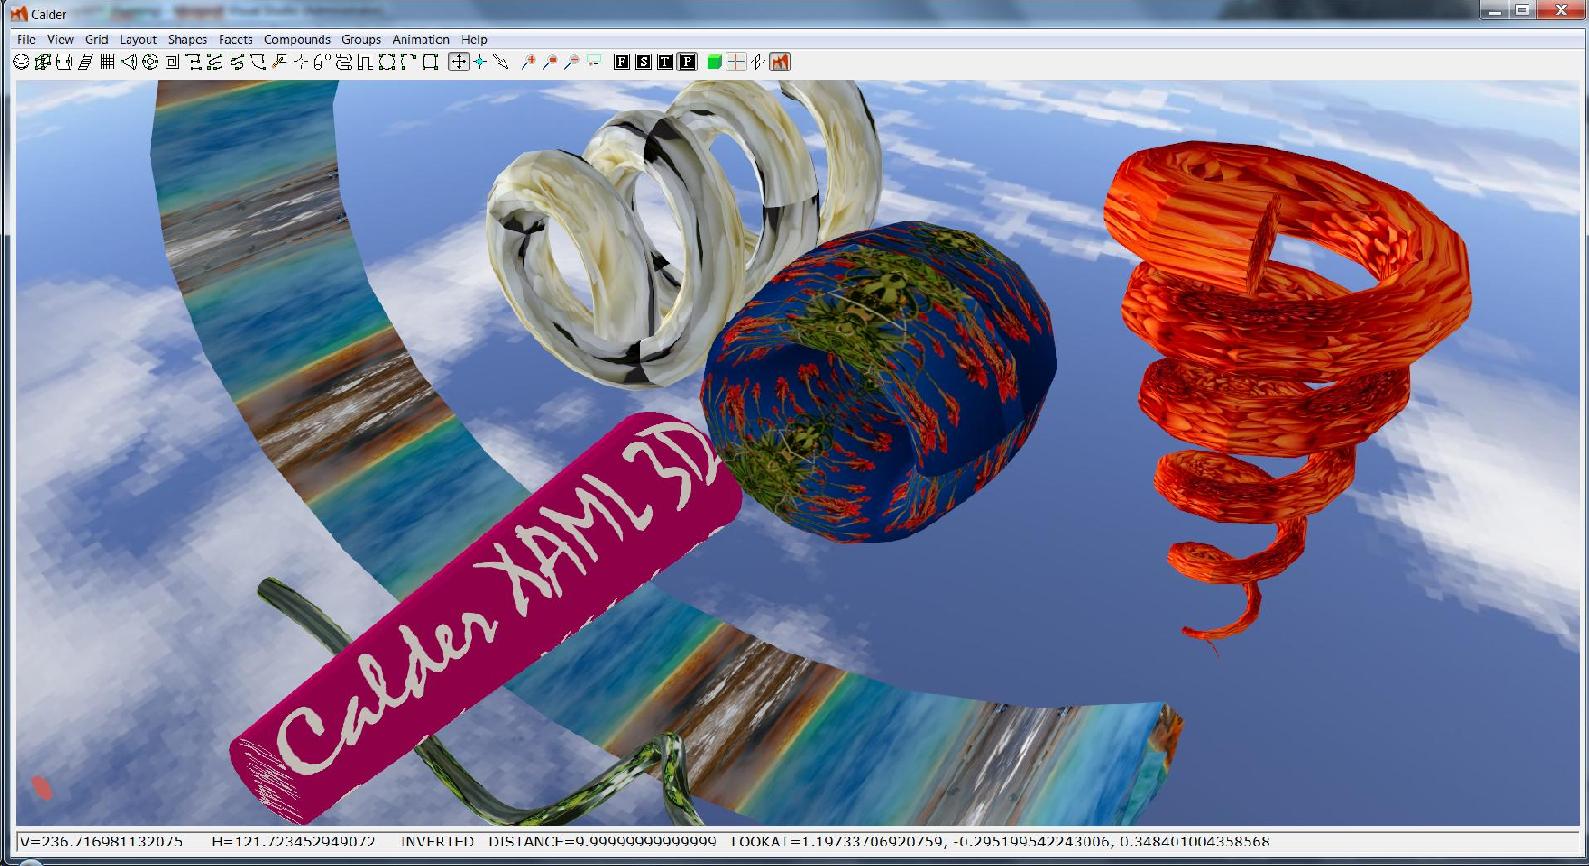Click the speech bubble toolbar icon
Viewport: 1589px width, 866px height.
[594, 62]
